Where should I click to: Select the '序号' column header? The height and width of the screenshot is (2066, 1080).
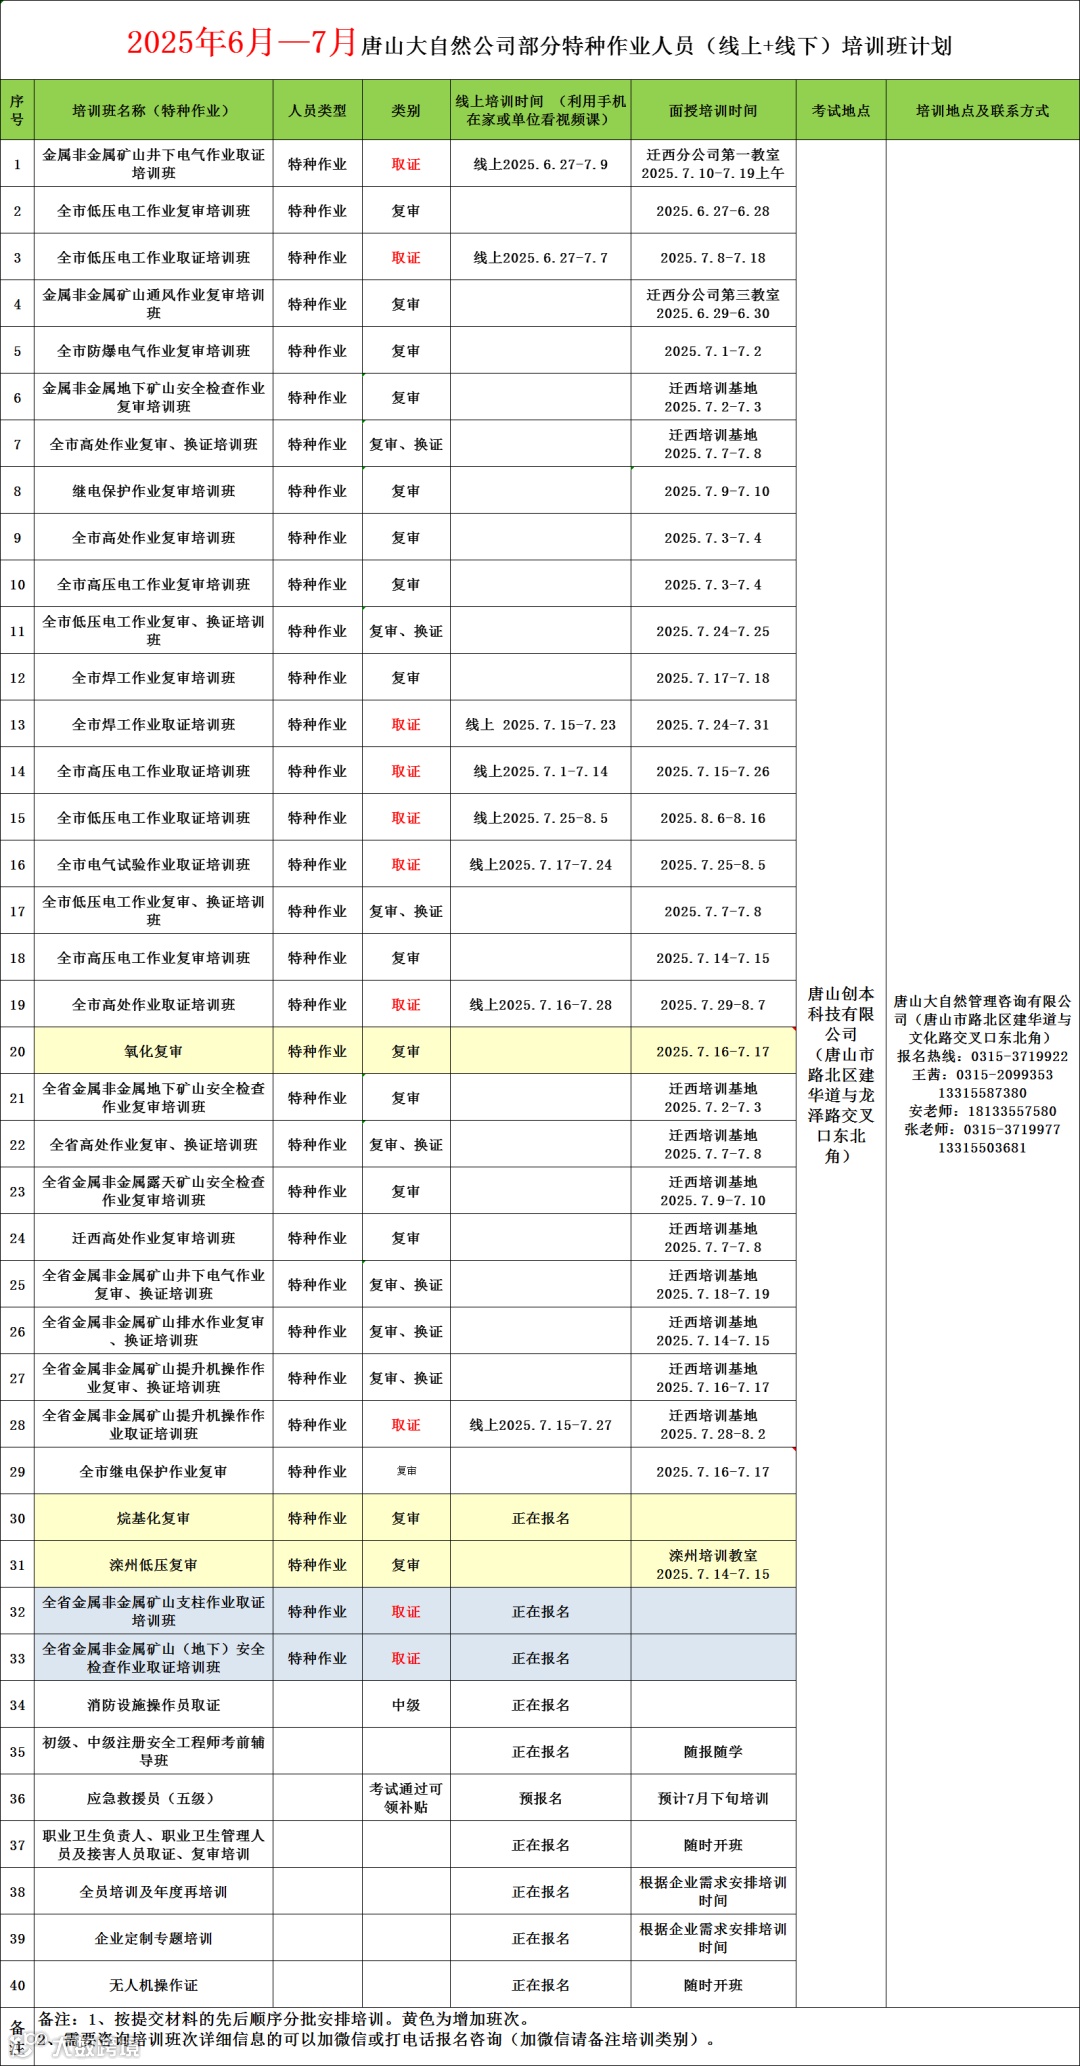pyautogui.click(x=17, y=110)
